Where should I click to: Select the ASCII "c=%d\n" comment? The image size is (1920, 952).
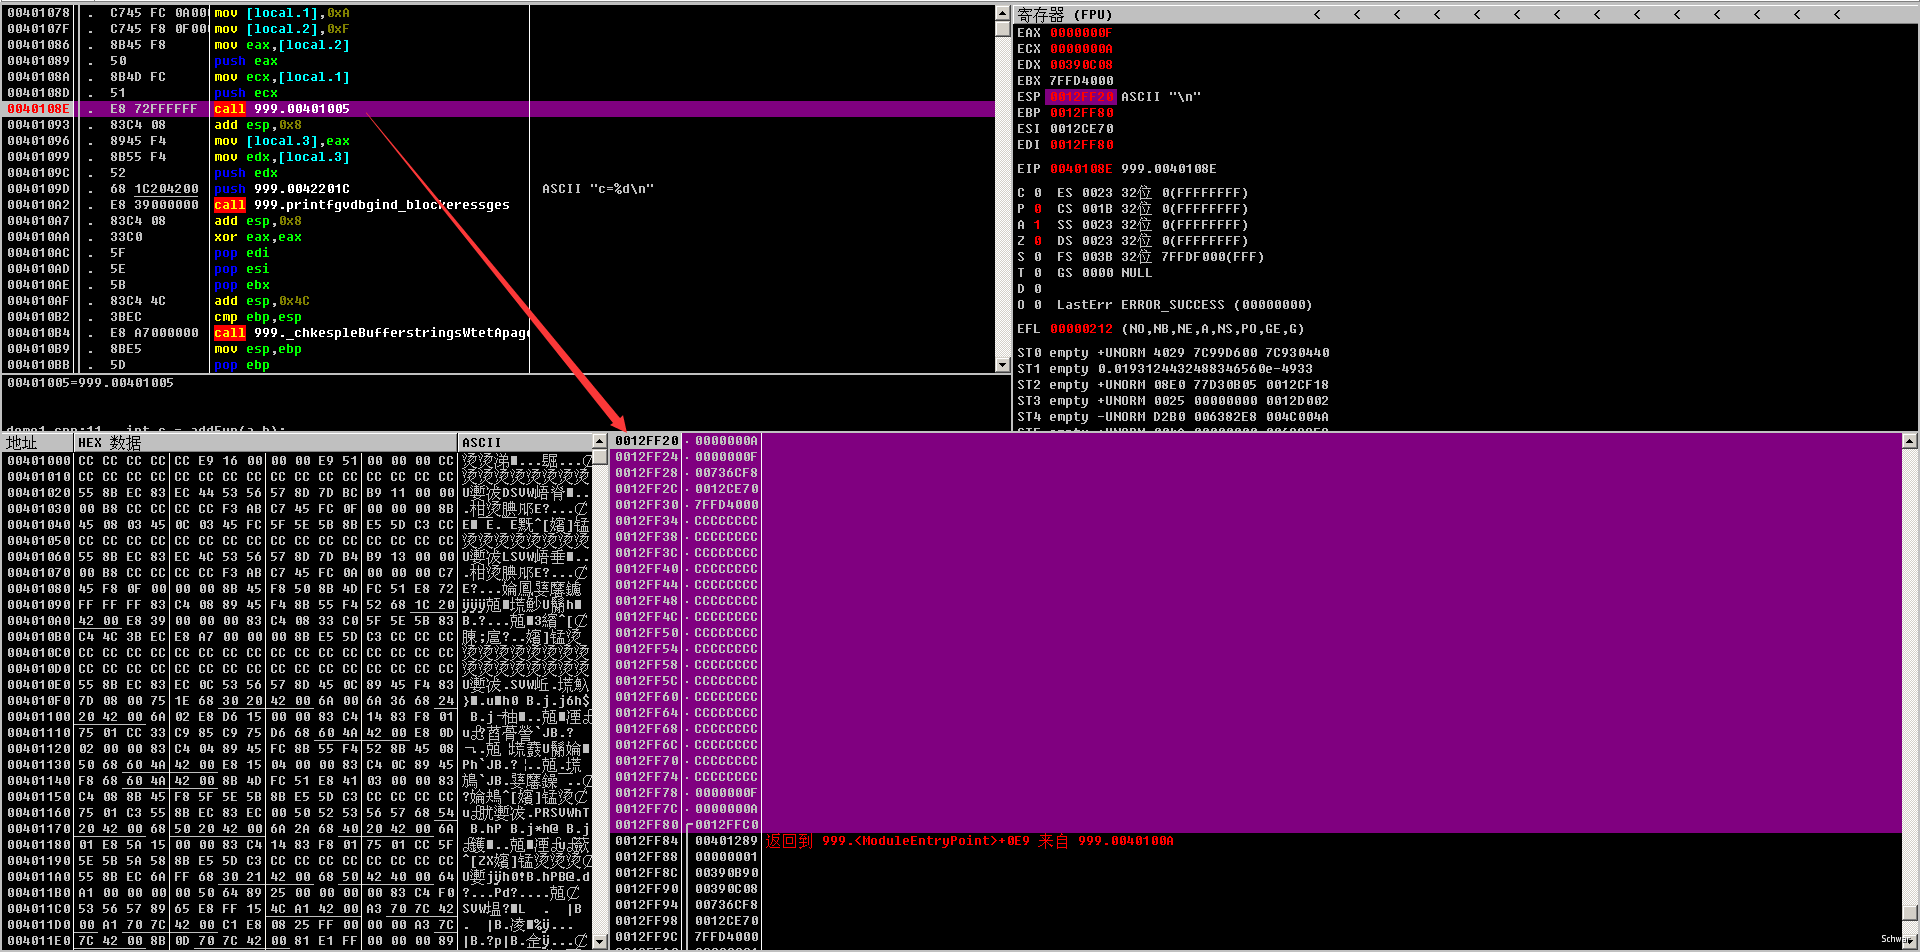pos(598,189)
